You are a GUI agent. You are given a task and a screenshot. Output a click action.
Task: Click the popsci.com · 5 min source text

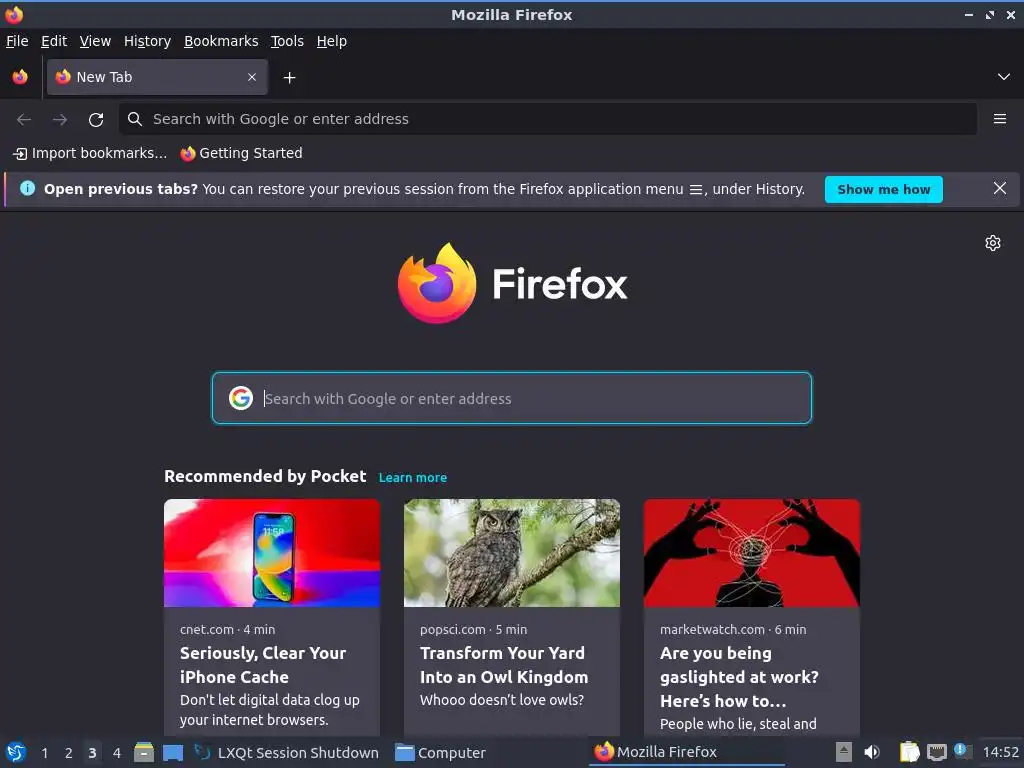click(473, 630)
